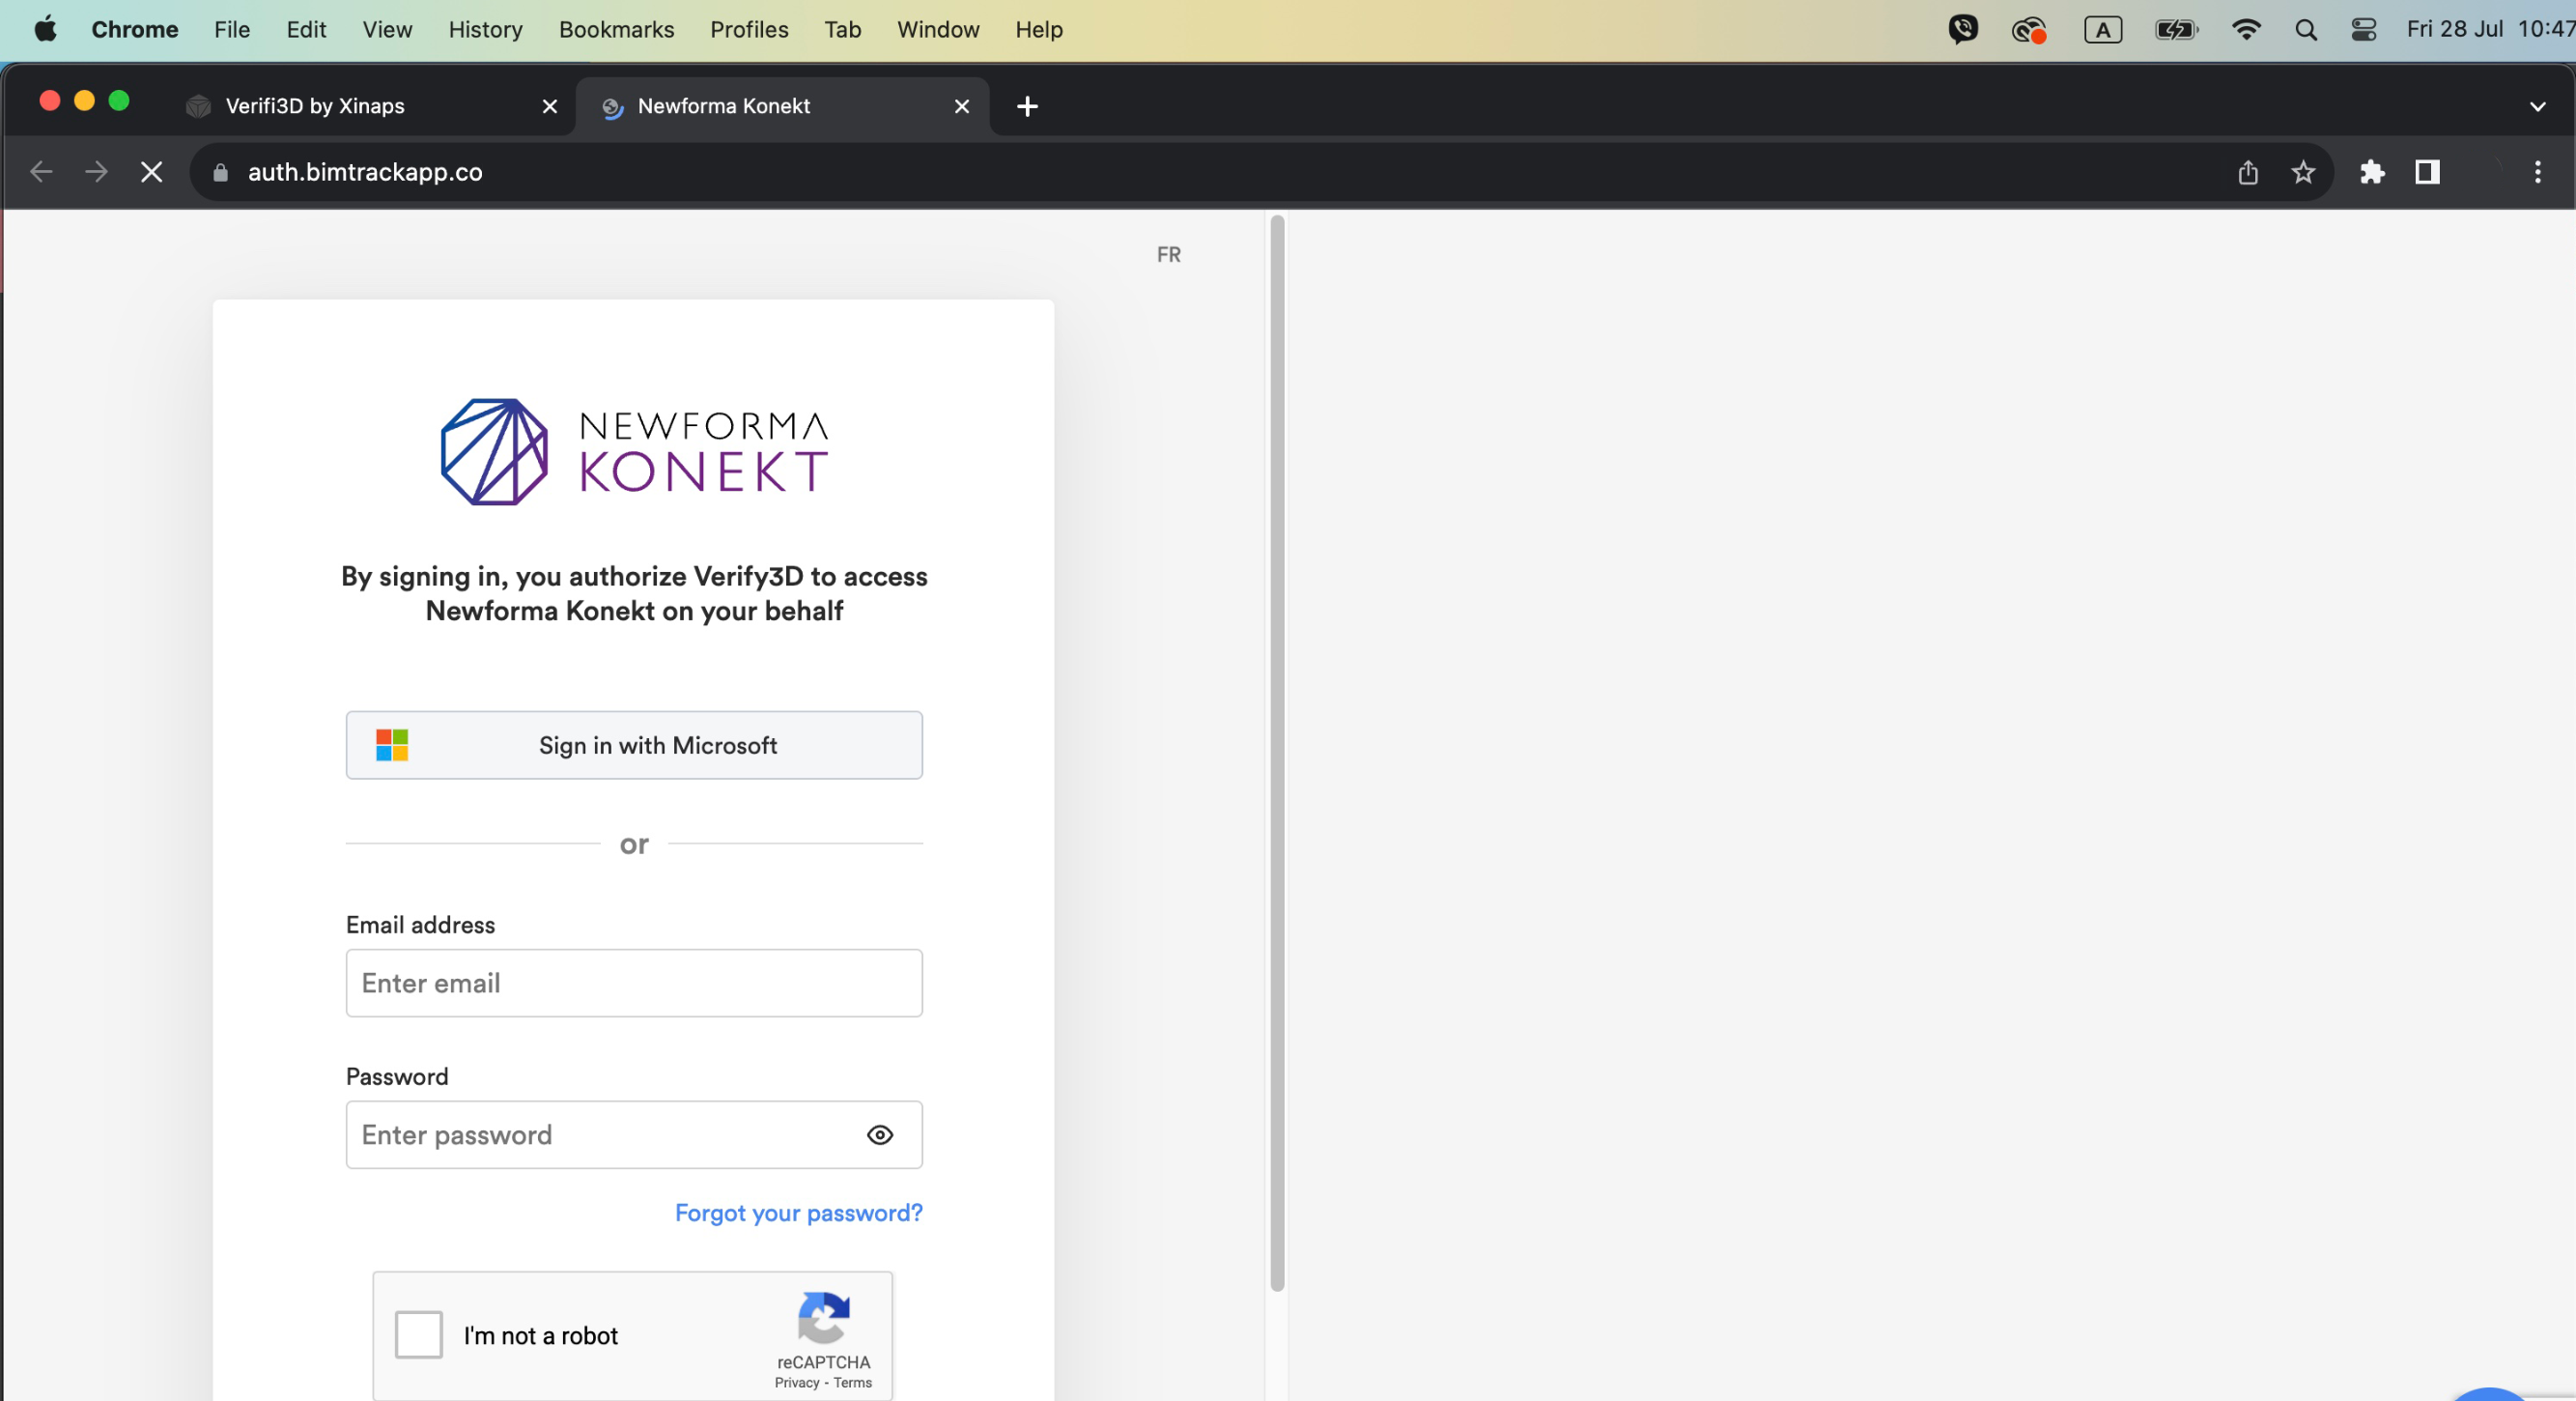Click the site lock icon
This screenshot has width=2576, height=1401.
pyautogui.click(x=221, y=172)
